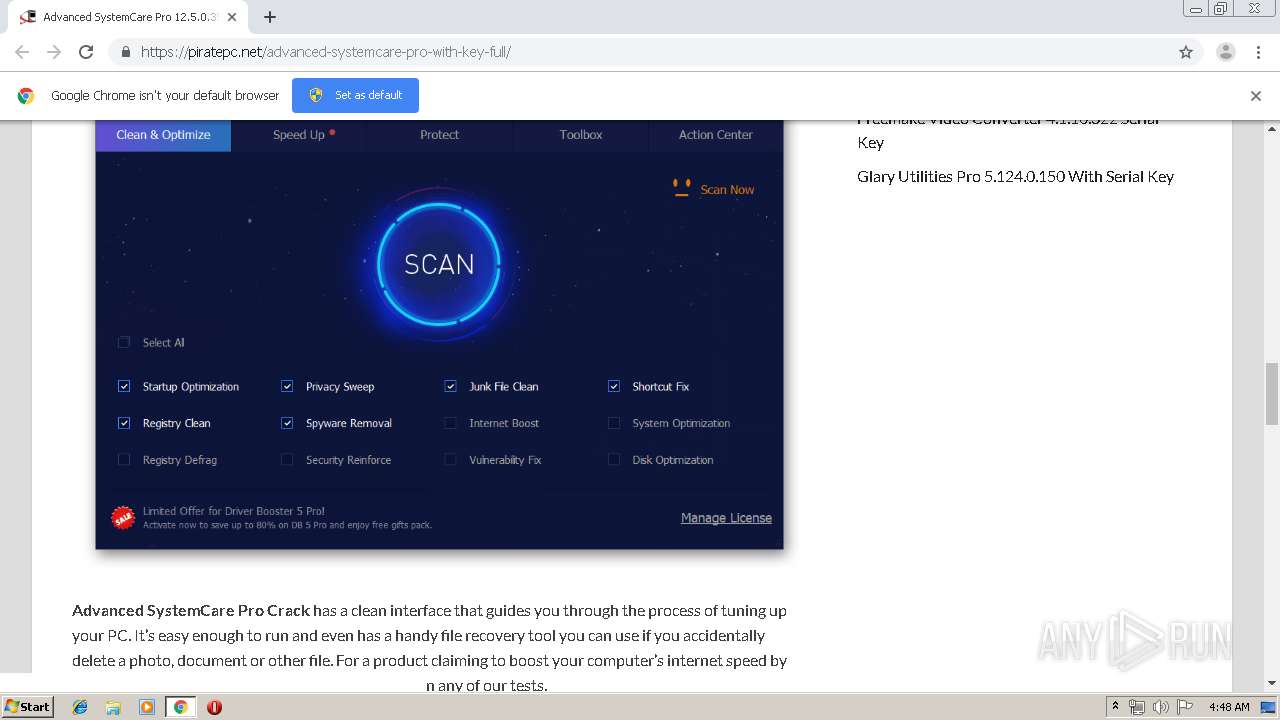
Task: Click the network tray icon
Action: click(1137, 707)
